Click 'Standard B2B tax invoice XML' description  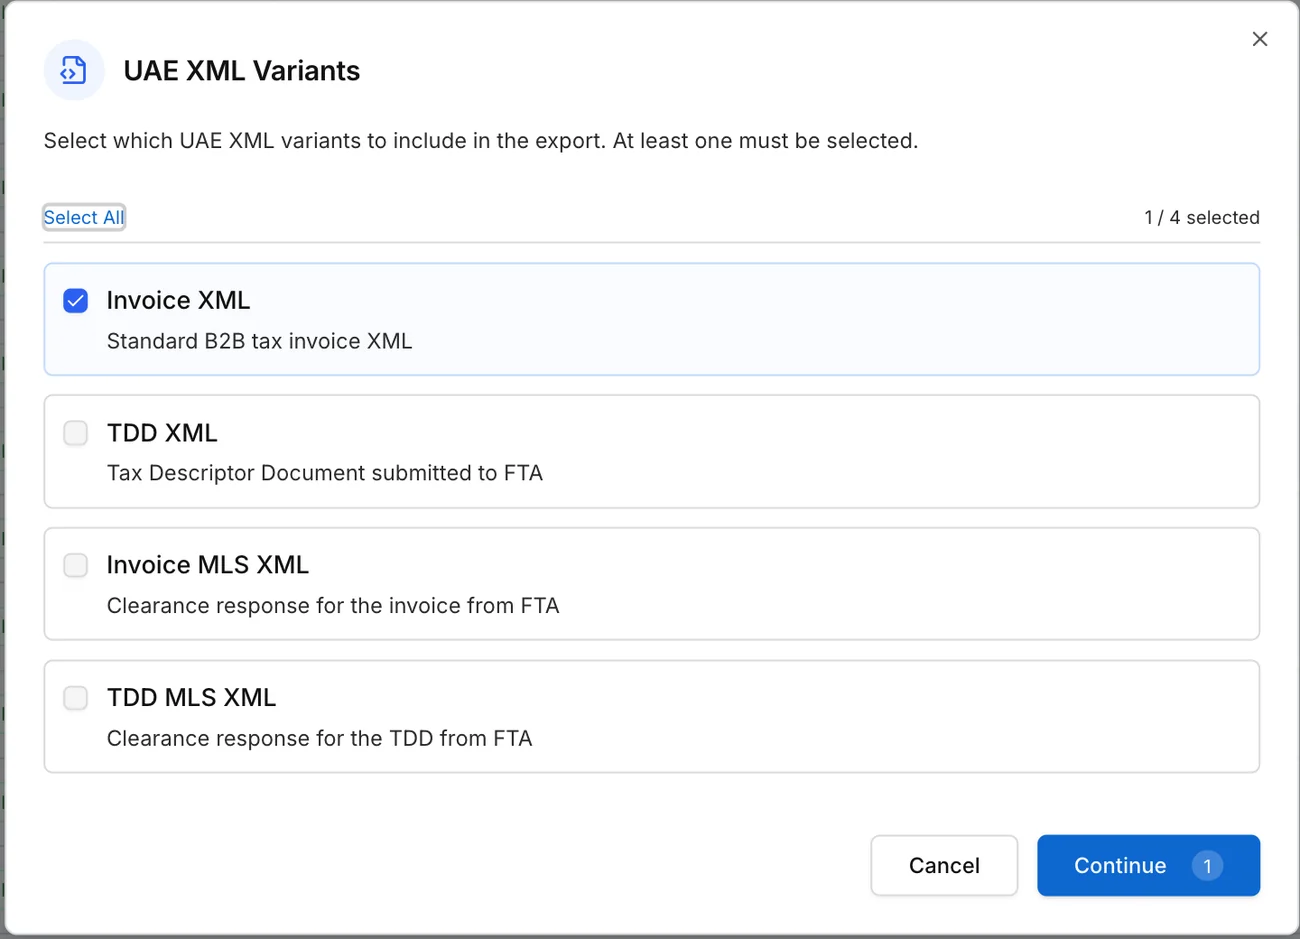tap(259, 341)
